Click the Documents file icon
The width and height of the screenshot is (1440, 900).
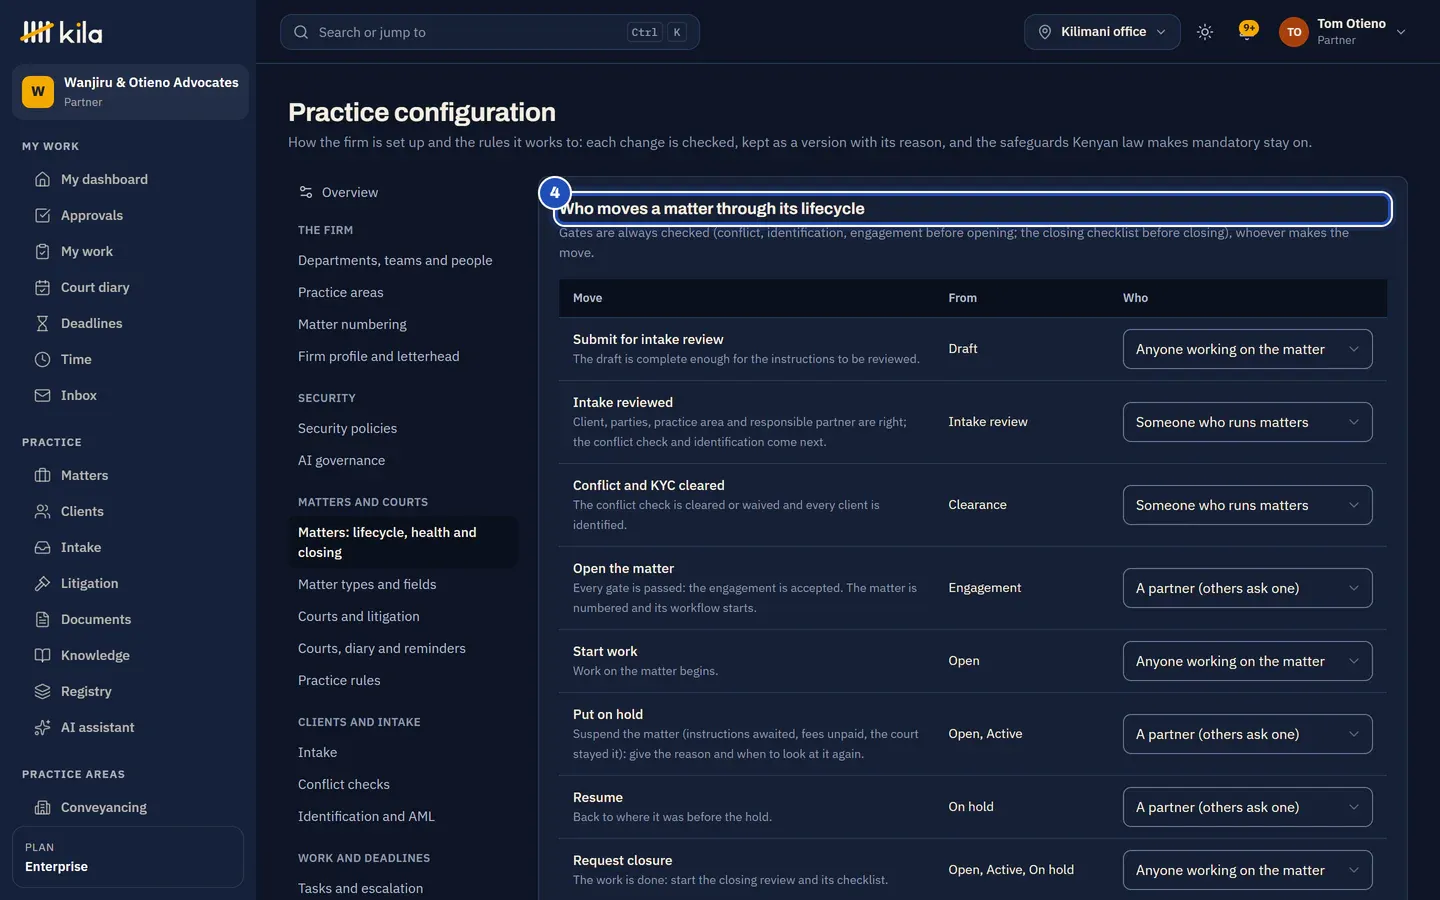(x=42, y=619)
